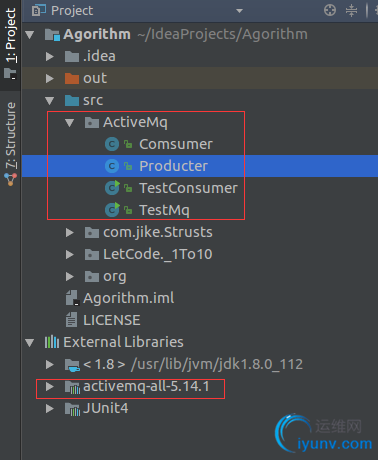Image resolution: width=378 pixels, height=460 pixels.
Task: Collapse the ActiveMq package
Action: pos(70,123)
